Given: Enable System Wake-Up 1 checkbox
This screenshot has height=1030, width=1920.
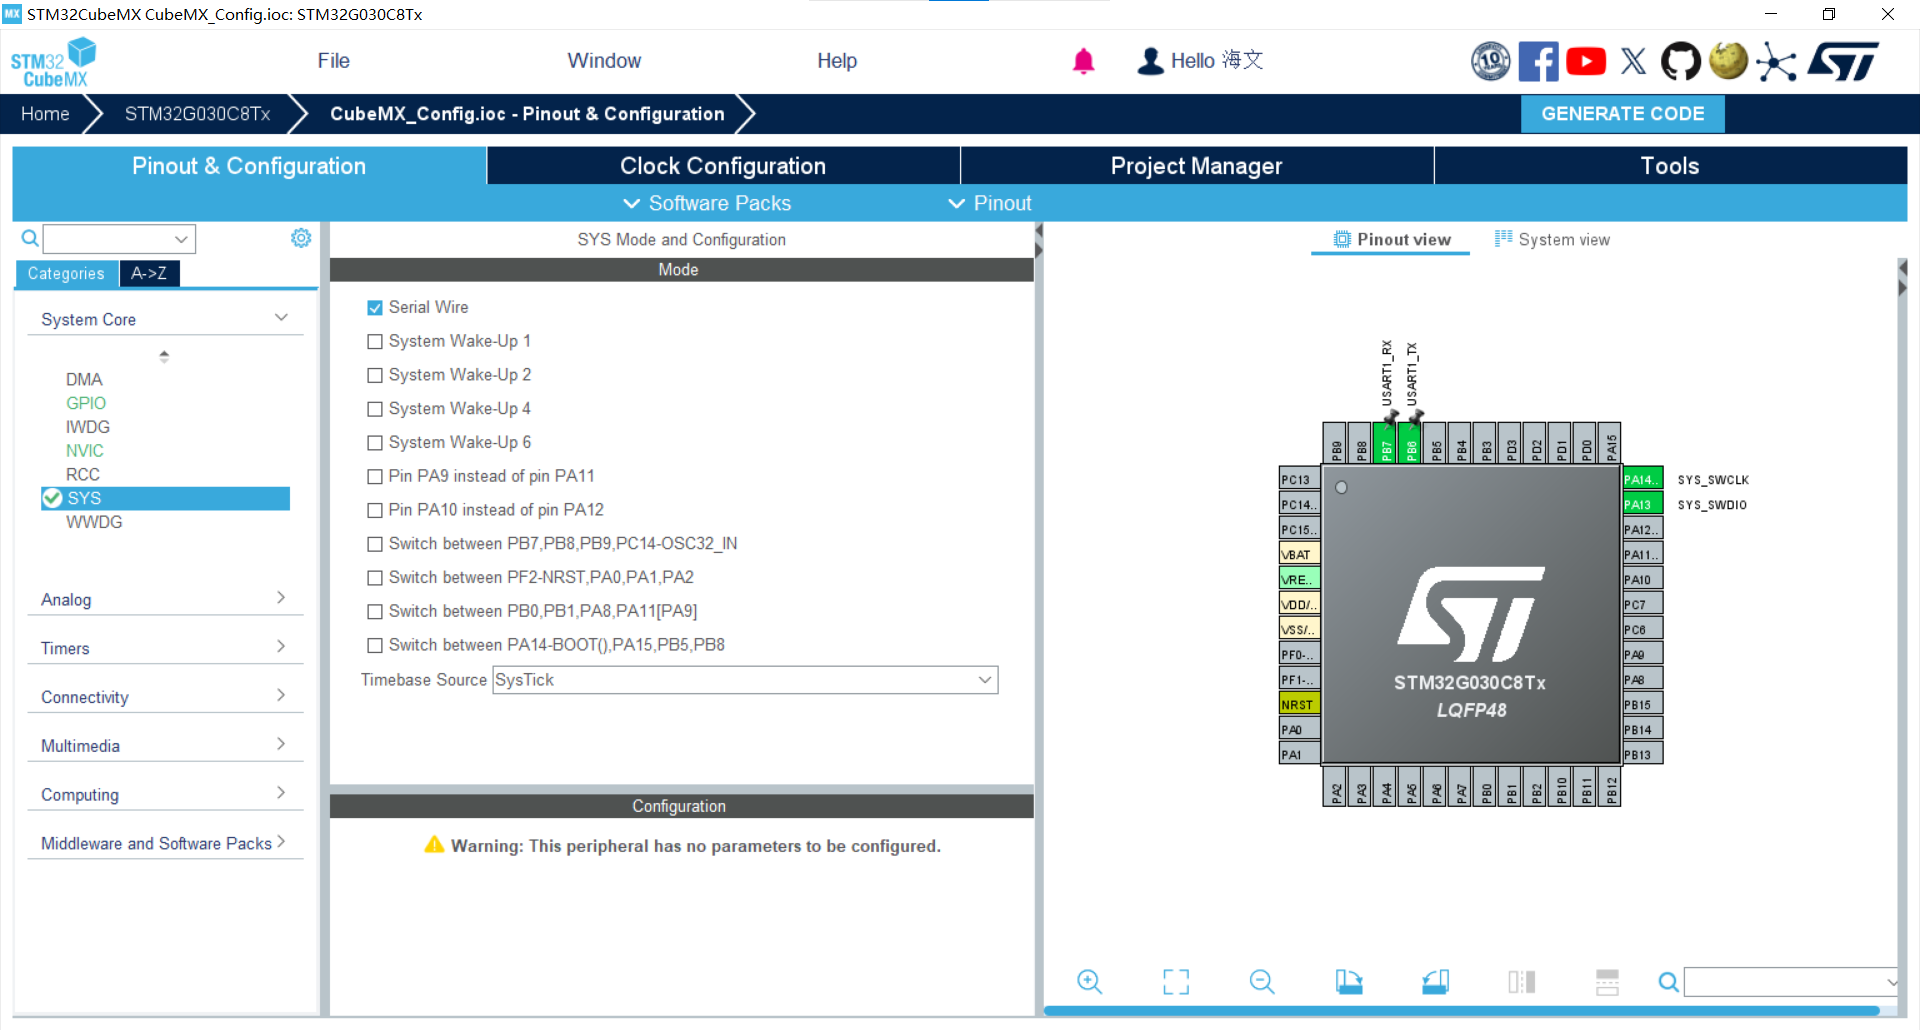Looking at the screenshot, I should click(375, 342).
